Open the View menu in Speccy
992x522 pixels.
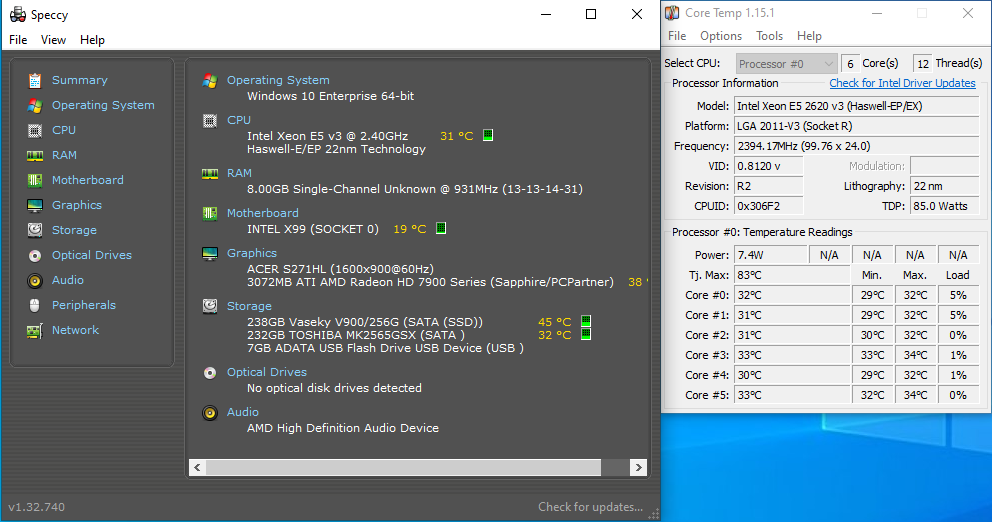53,40
